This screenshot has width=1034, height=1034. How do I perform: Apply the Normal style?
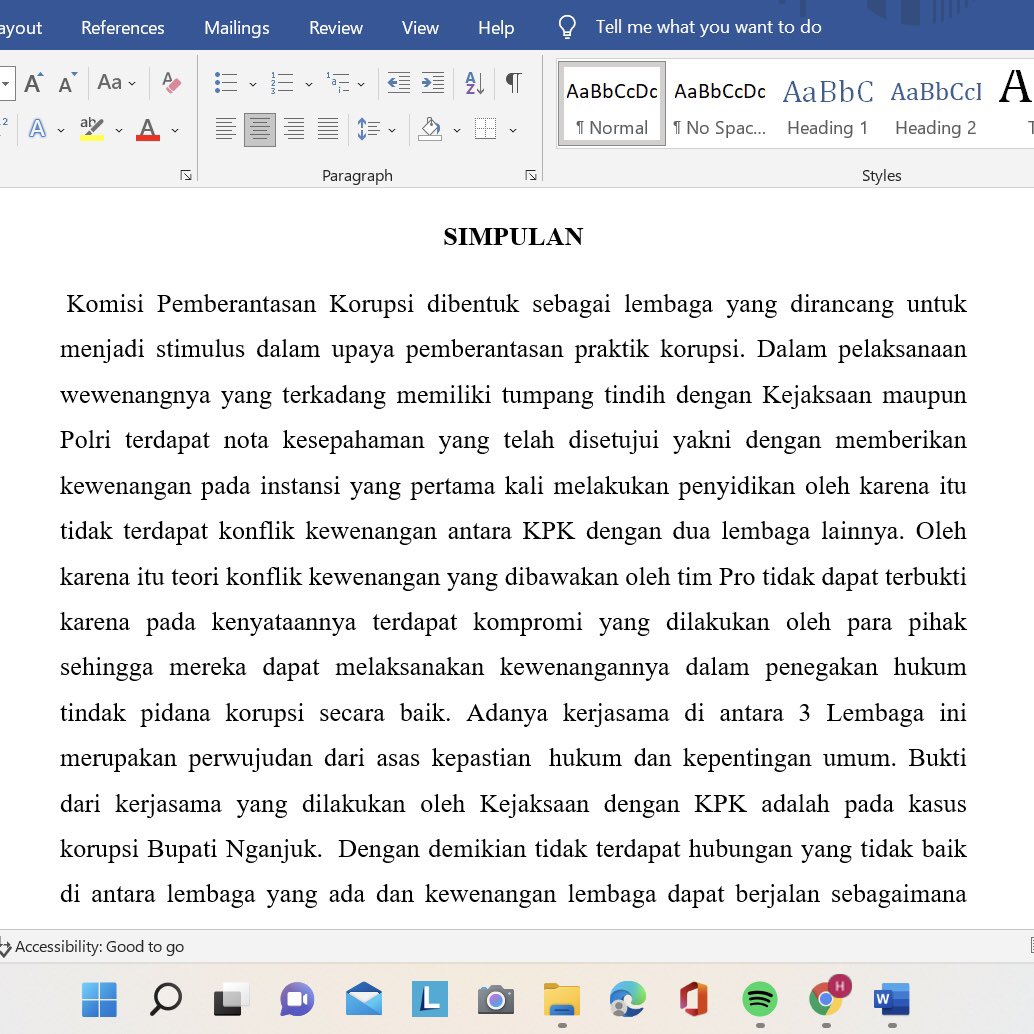pos(611,104)
